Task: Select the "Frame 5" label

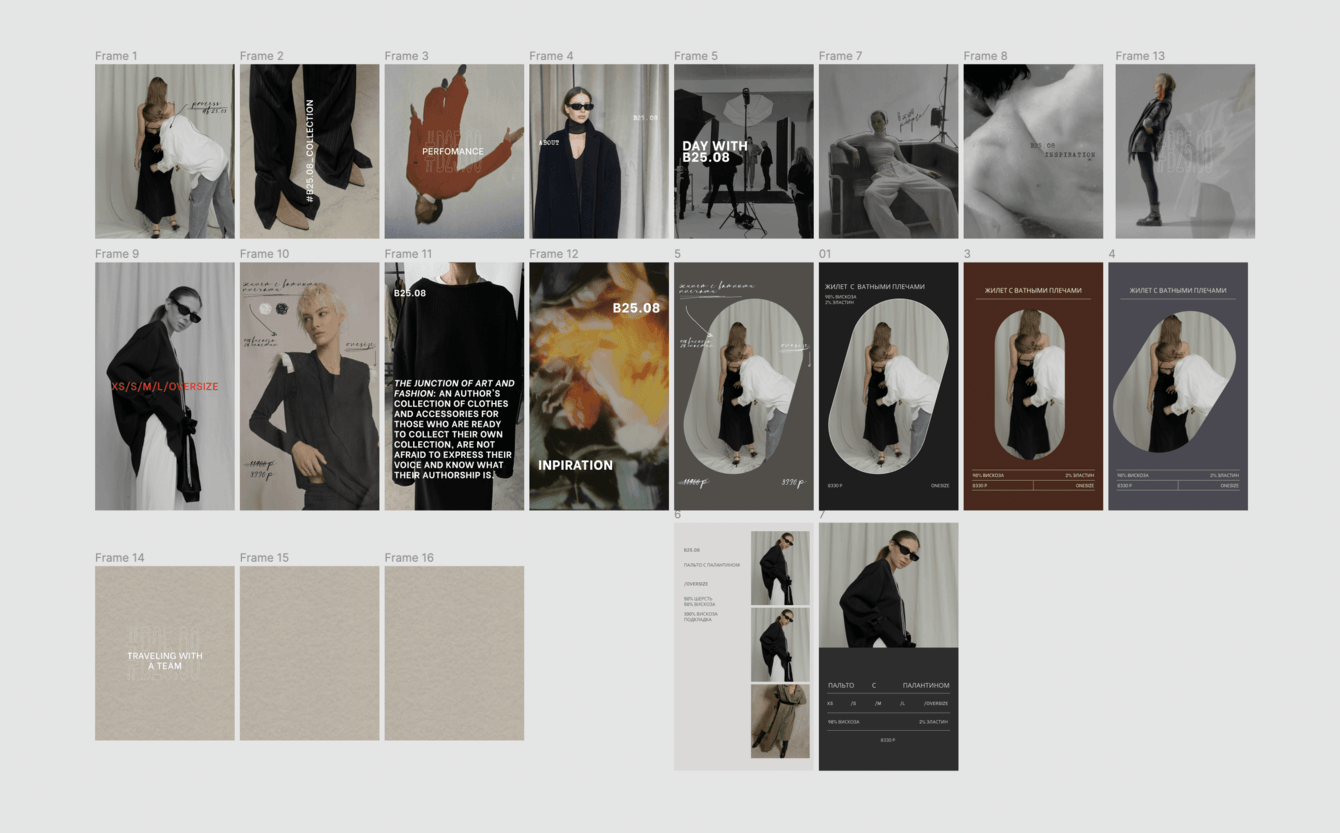Action: 696,56
